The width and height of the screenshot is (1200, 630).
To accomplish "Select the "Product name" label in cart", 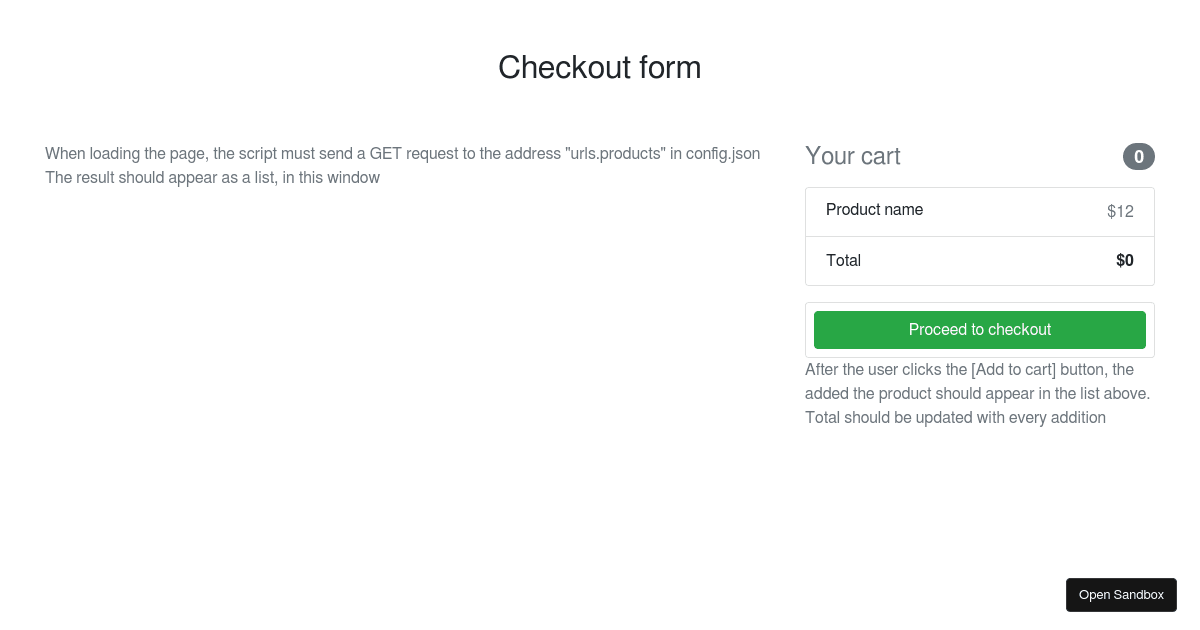I will (874, 210).
